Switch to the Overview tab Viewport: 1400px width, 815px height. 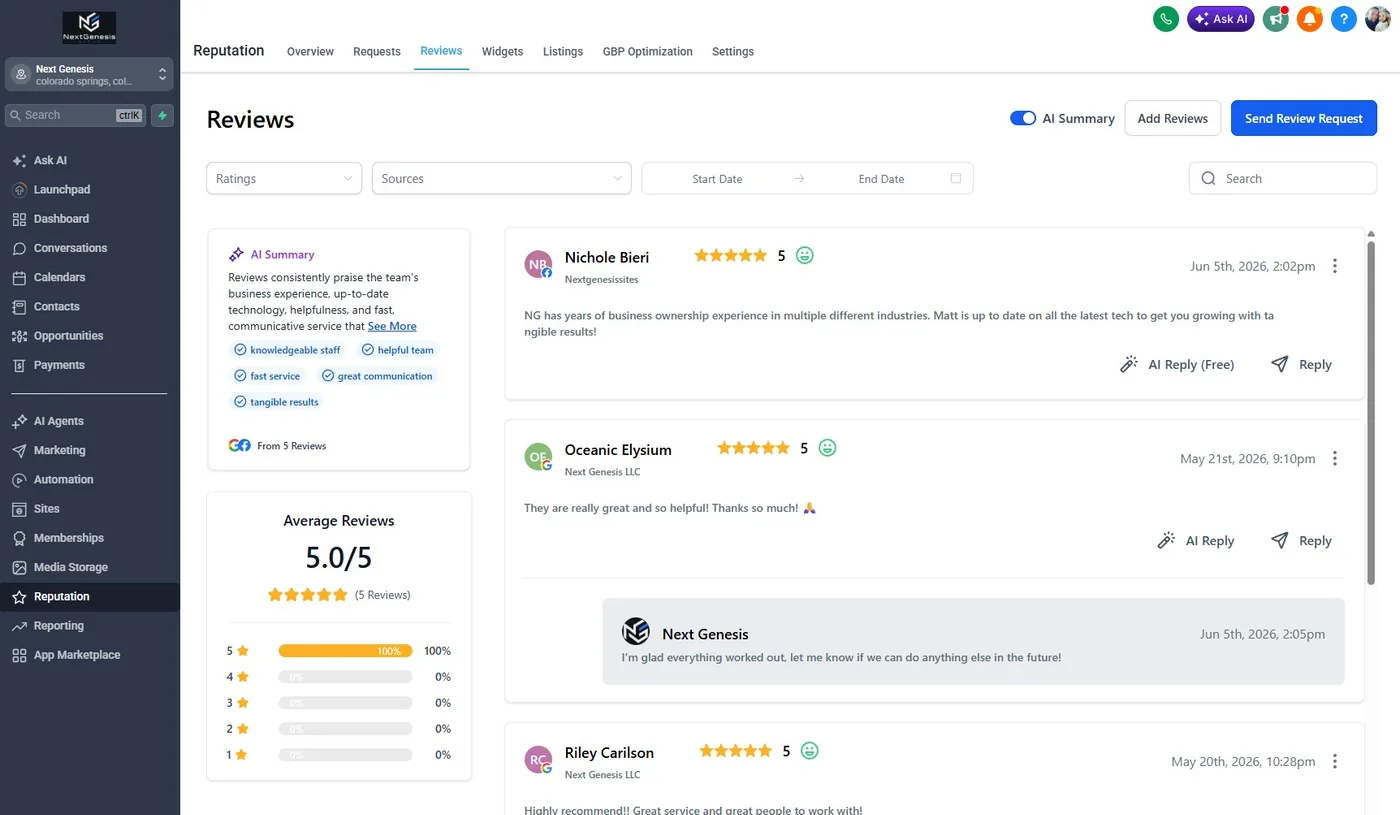[x=310, y=52]
